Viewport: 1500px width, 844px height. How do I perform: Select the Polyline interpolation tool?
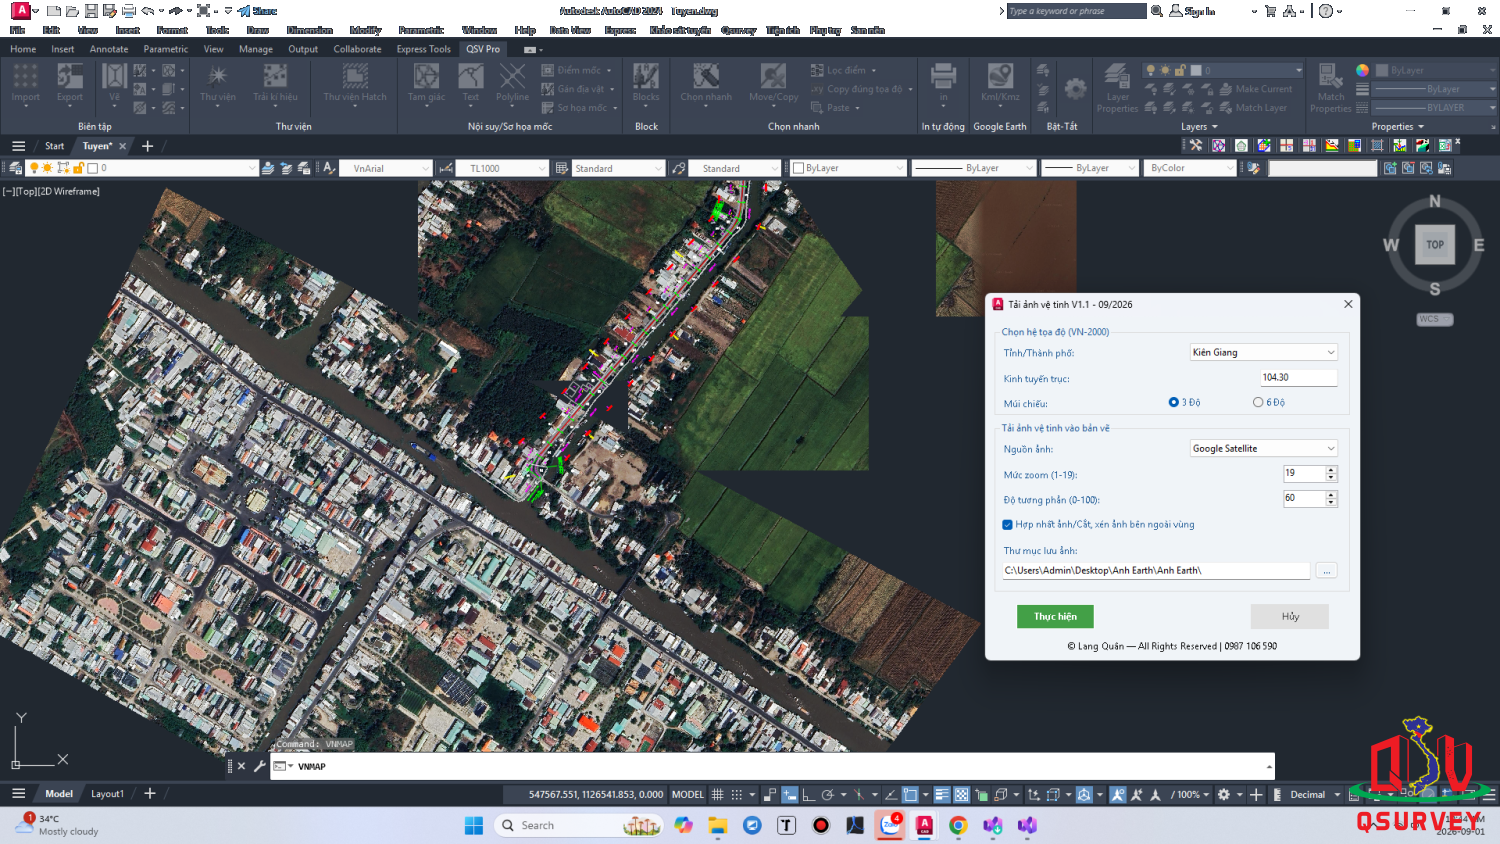pyautogui.click(x=512, y=83)
